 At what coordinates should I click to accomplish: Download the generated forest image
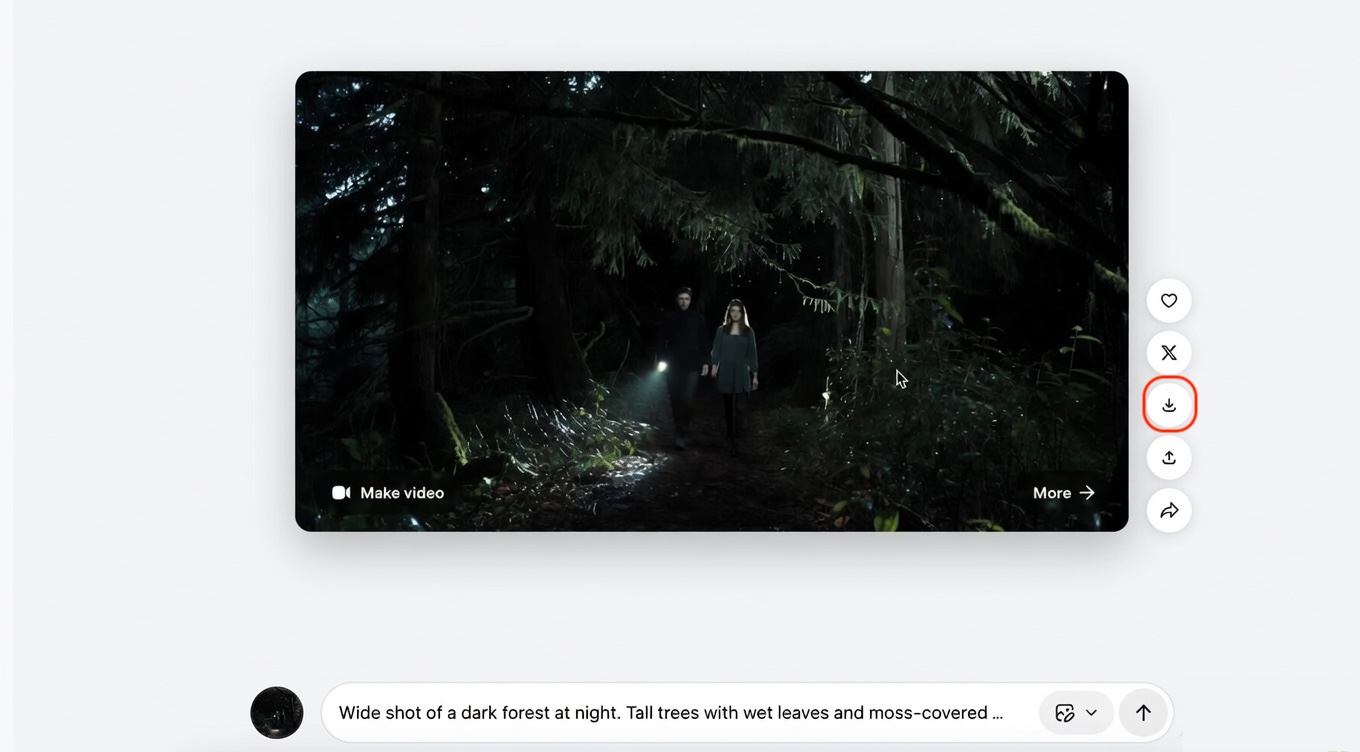(1168, 405)
